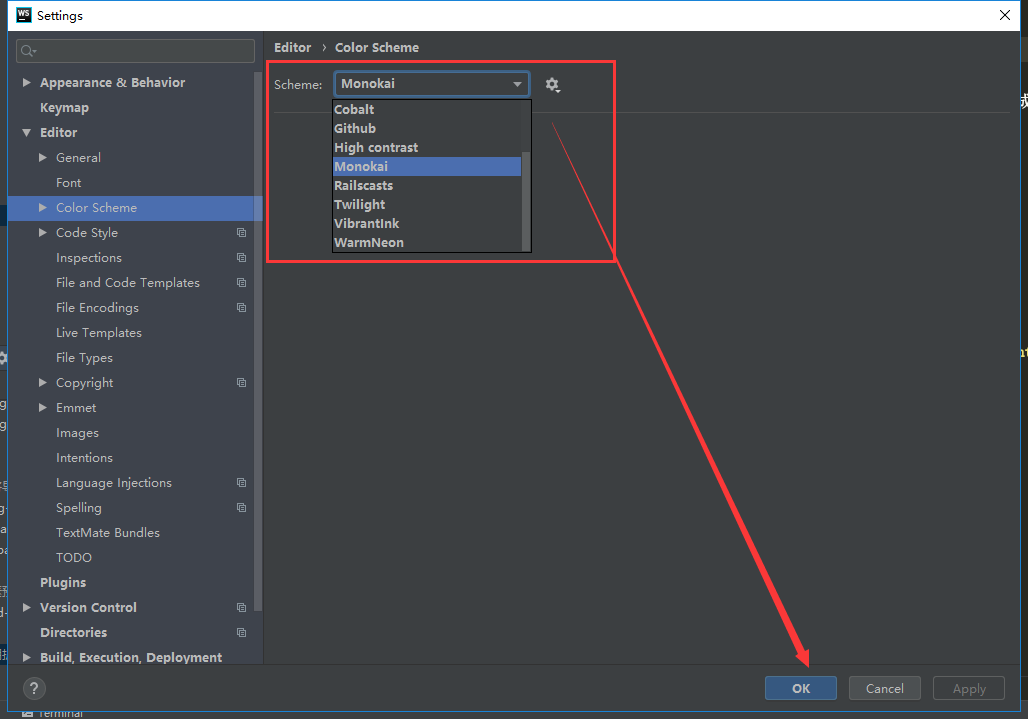Select Monokai in the dropdown list
Image resolution: width=1028 pixels, height=719 pixels.
427,166
